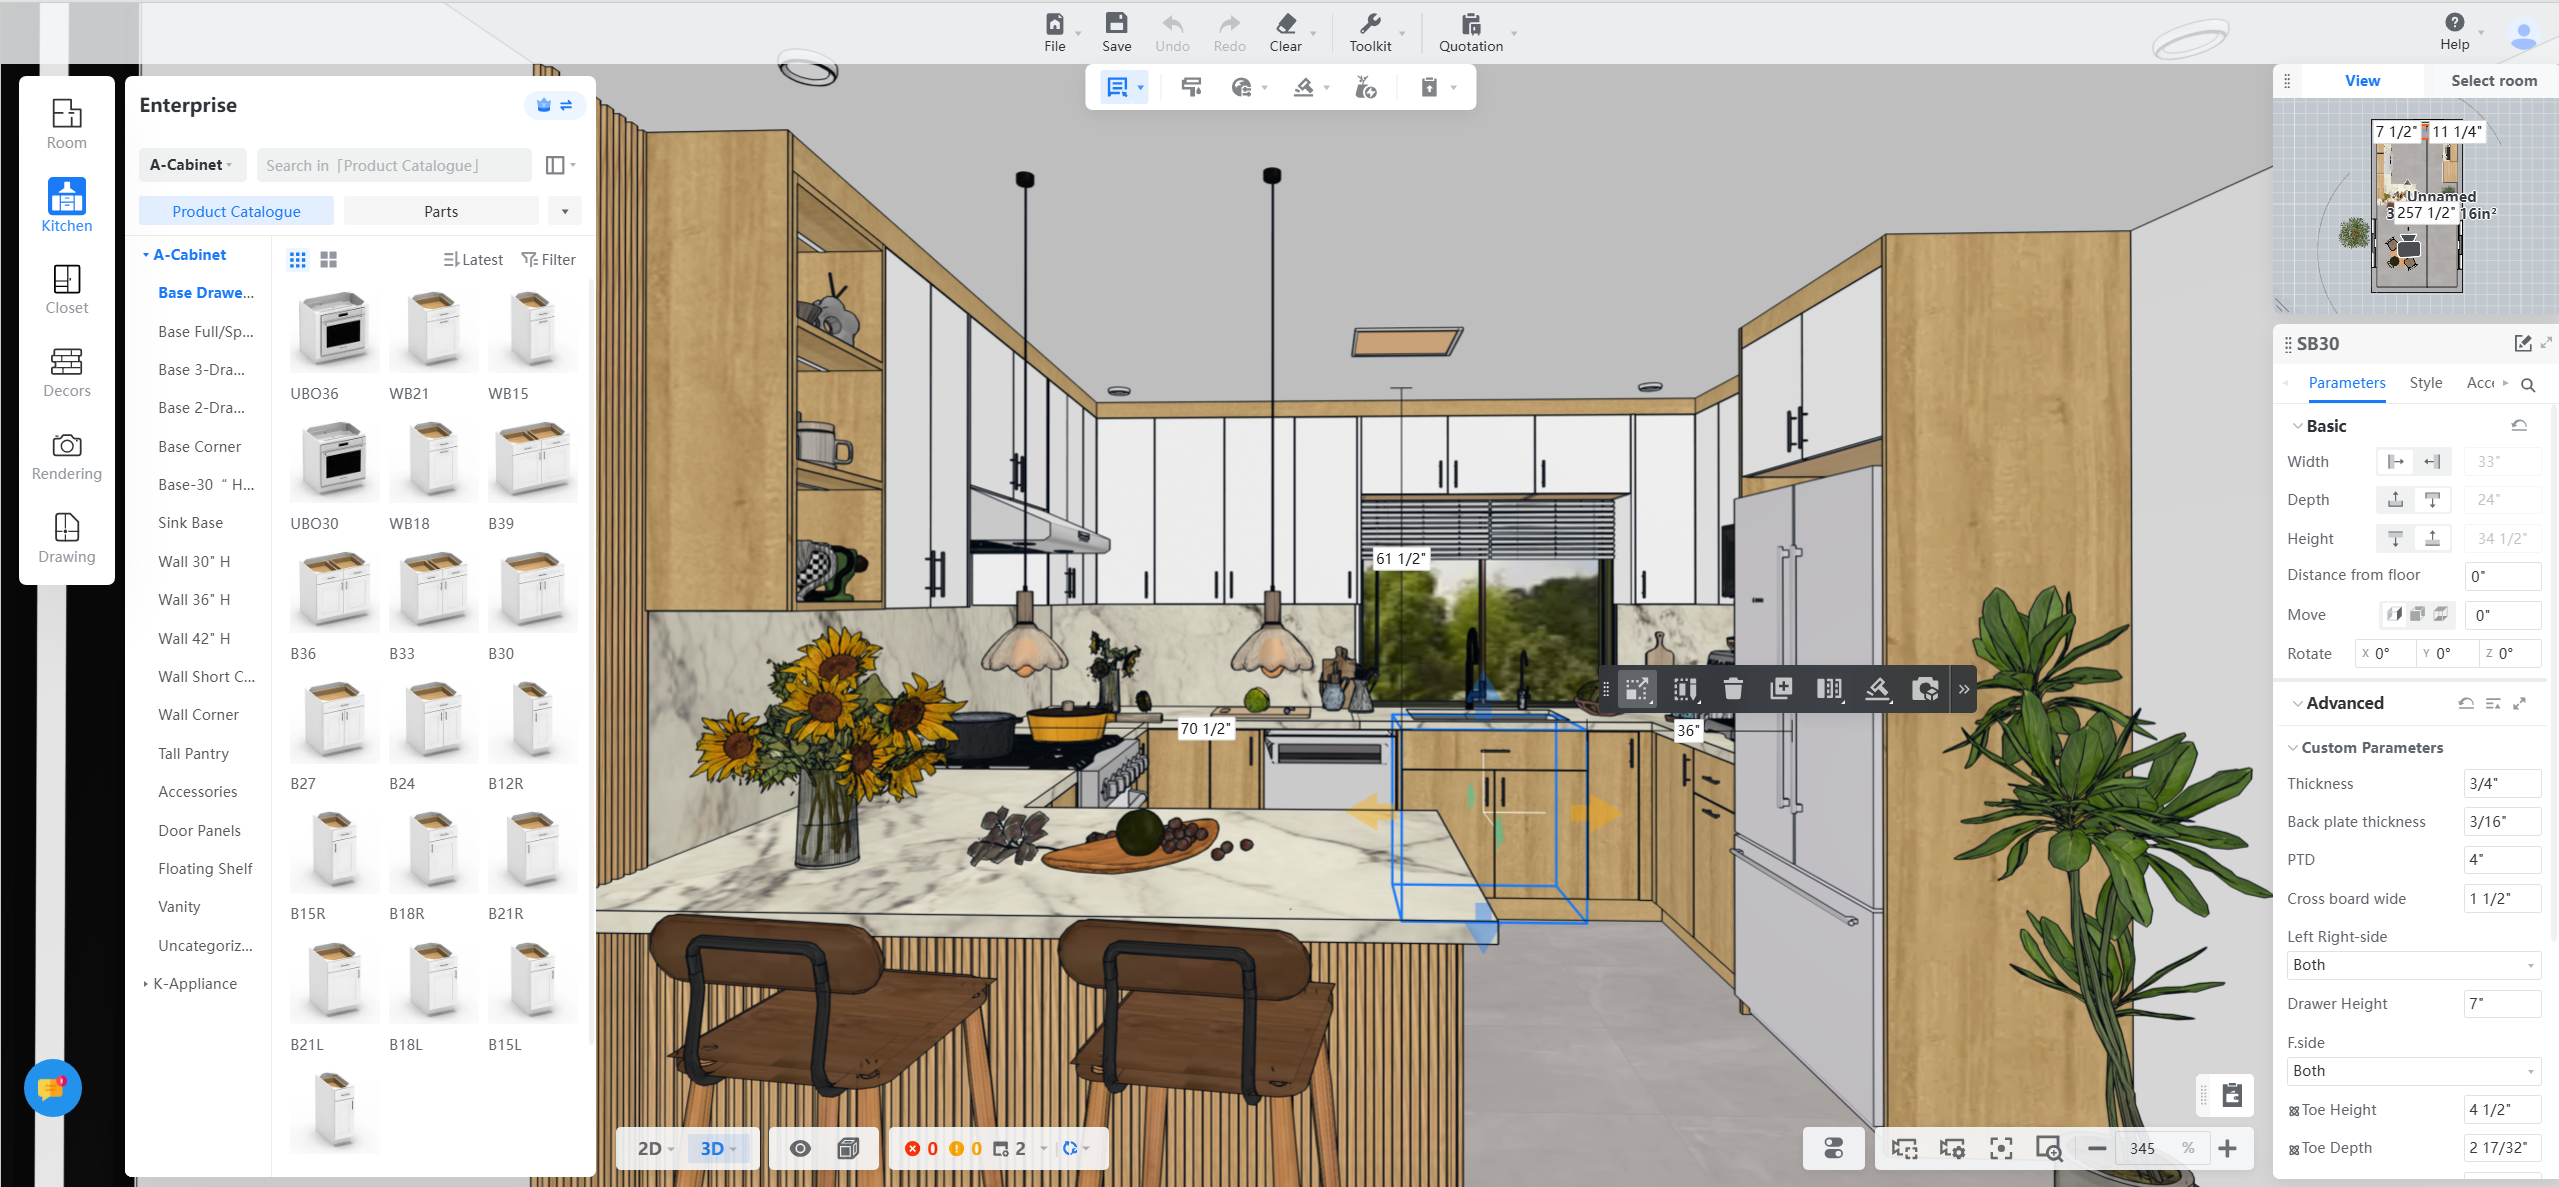Expand more options in floating toolbar
This screenshot has width=2559, height=1187.
pyautogui.click(x=1963, y=689)
